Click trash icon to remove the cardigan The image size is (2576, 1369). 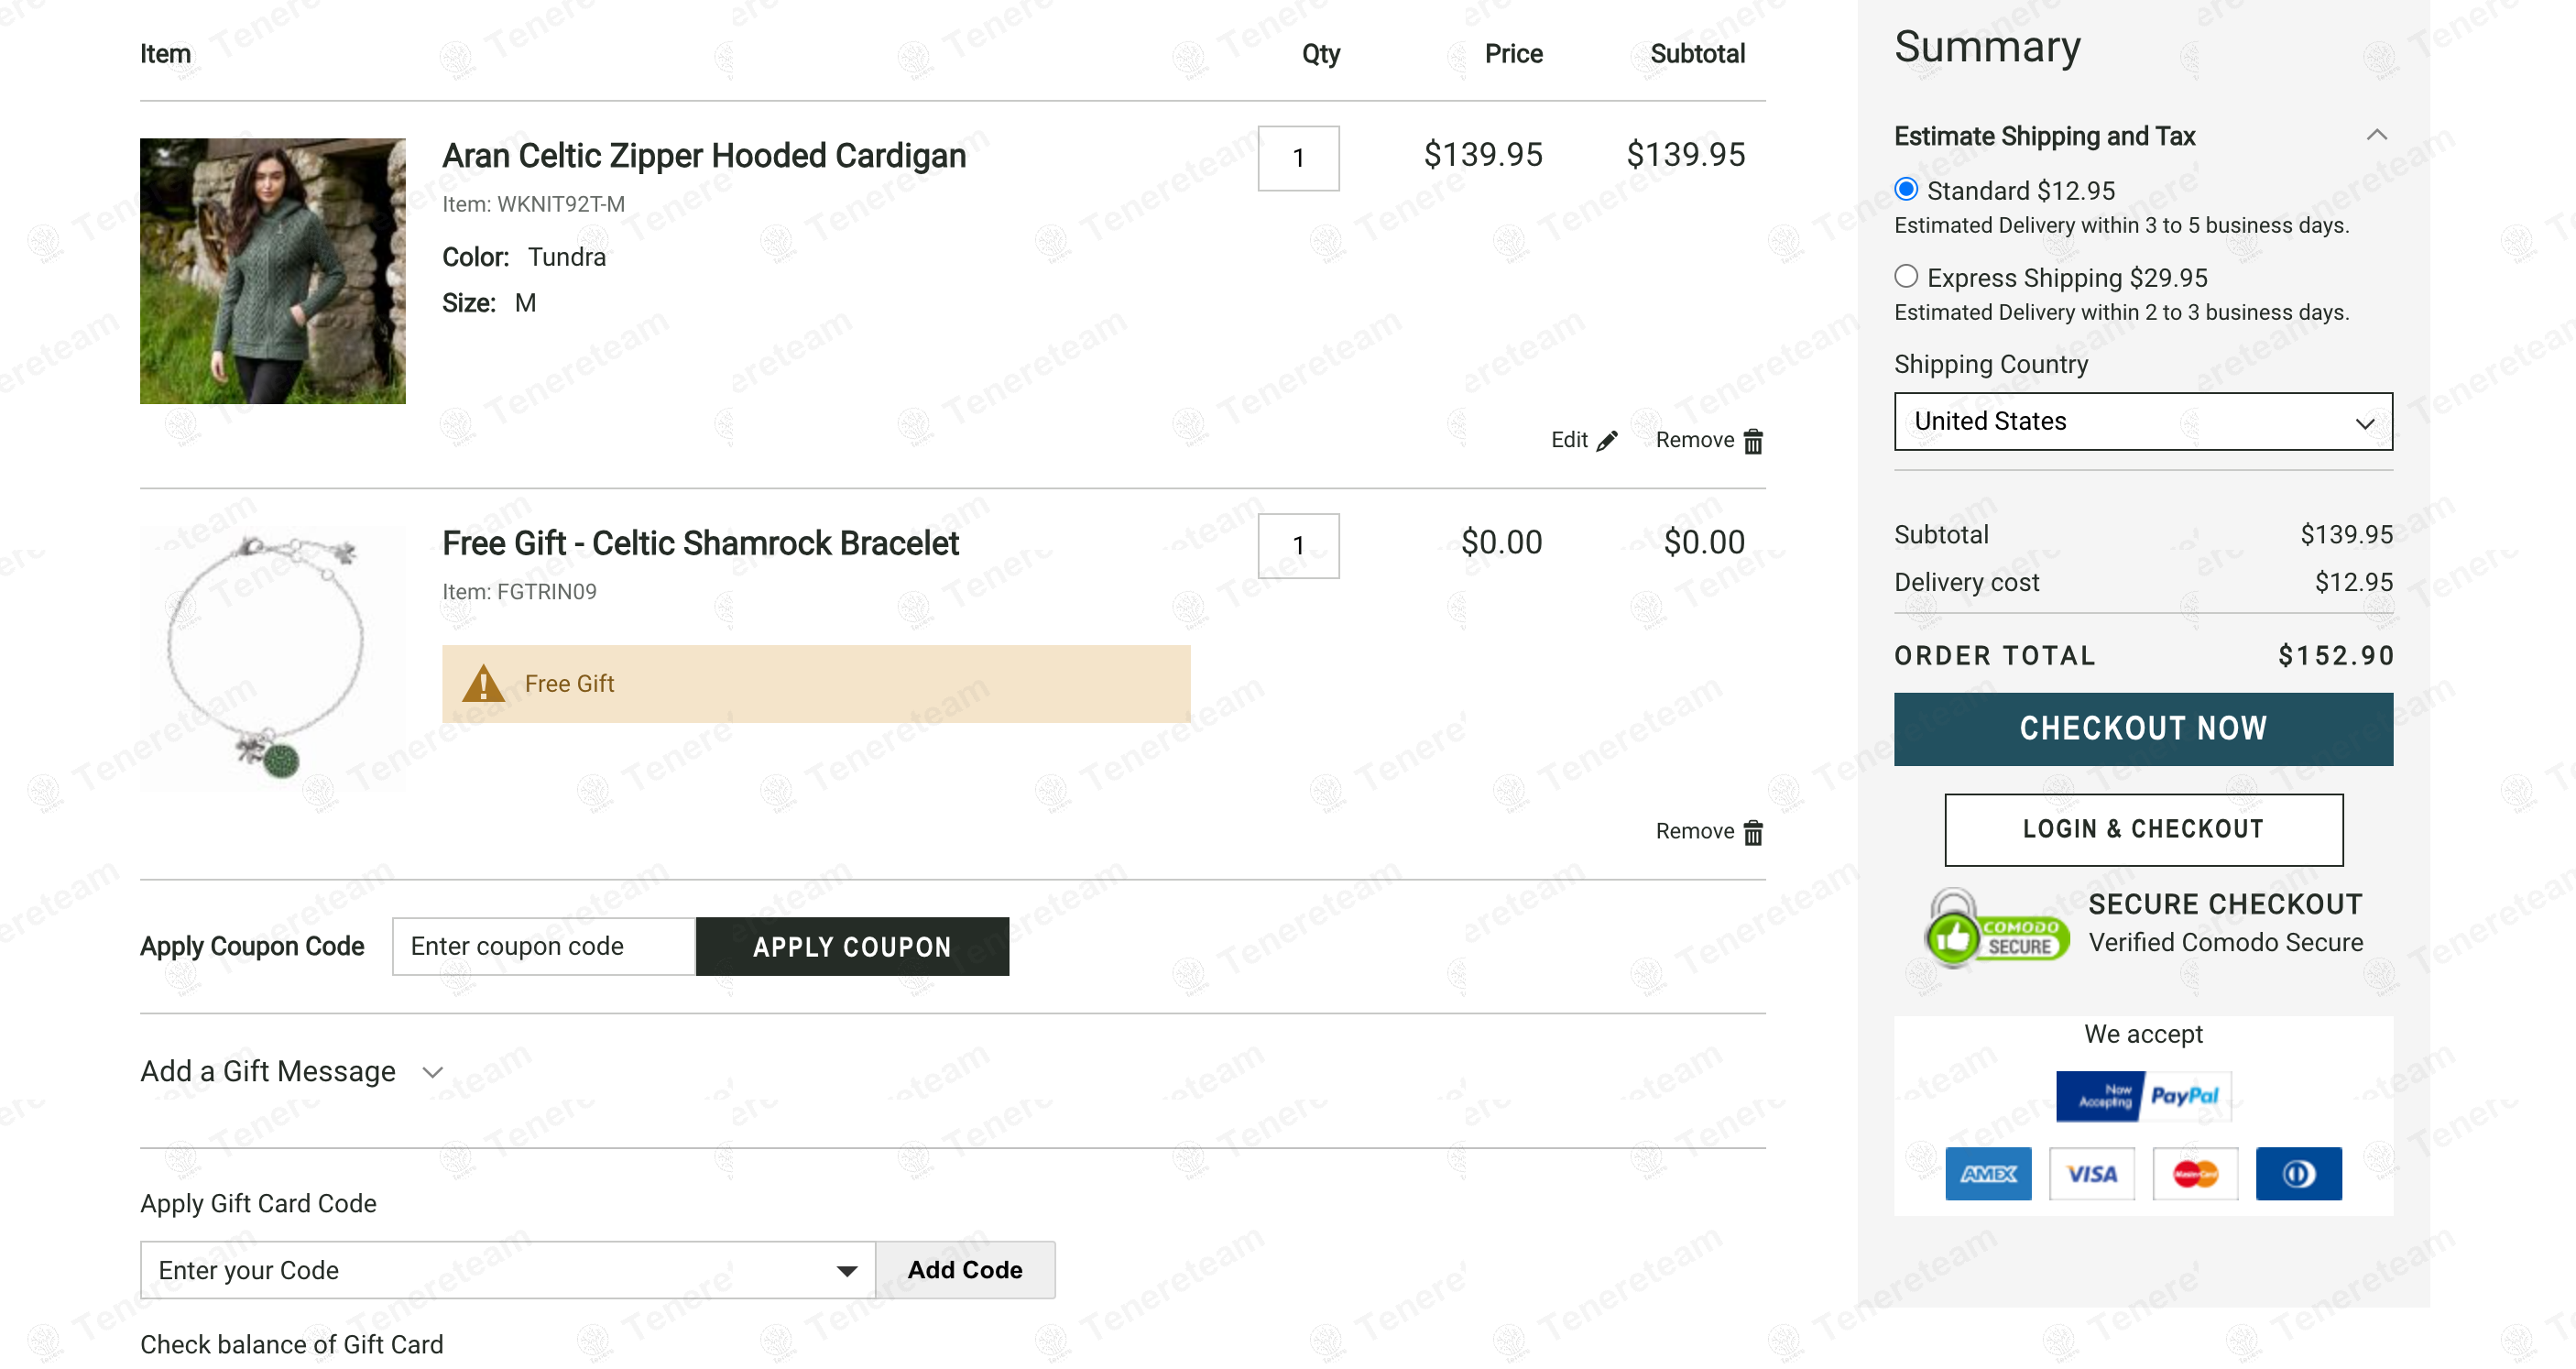1752,441
